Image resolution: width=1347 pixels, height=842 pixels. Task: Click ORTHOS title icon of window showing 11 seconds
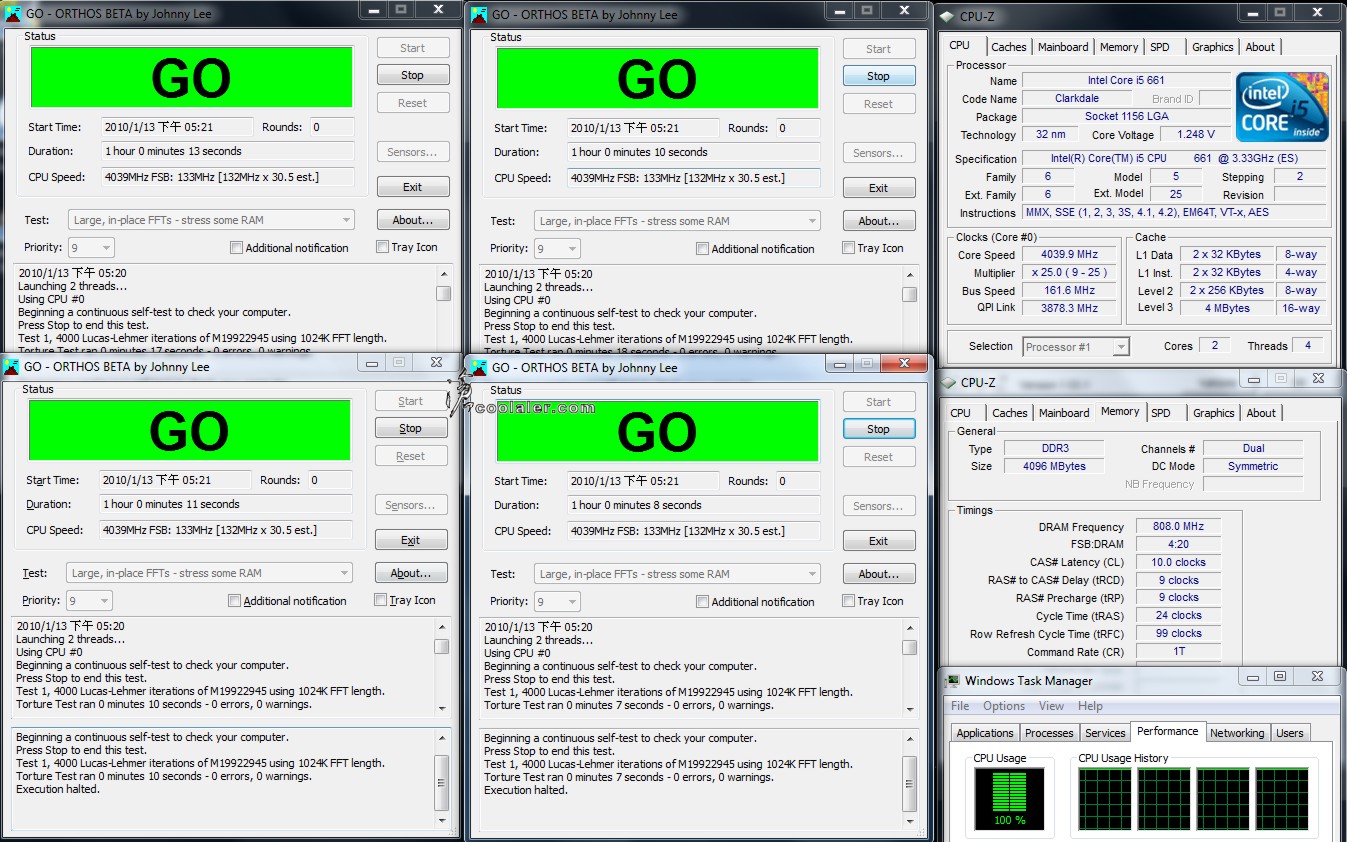coord(12,367)
